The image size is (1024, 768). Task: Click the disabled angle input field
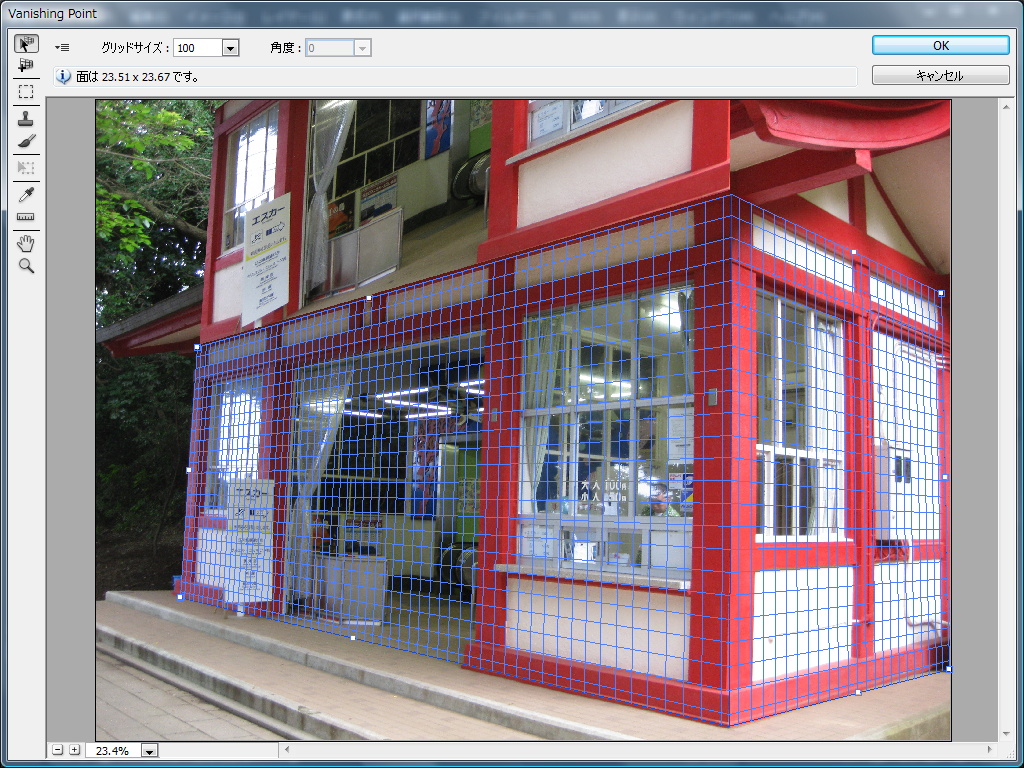330,48
